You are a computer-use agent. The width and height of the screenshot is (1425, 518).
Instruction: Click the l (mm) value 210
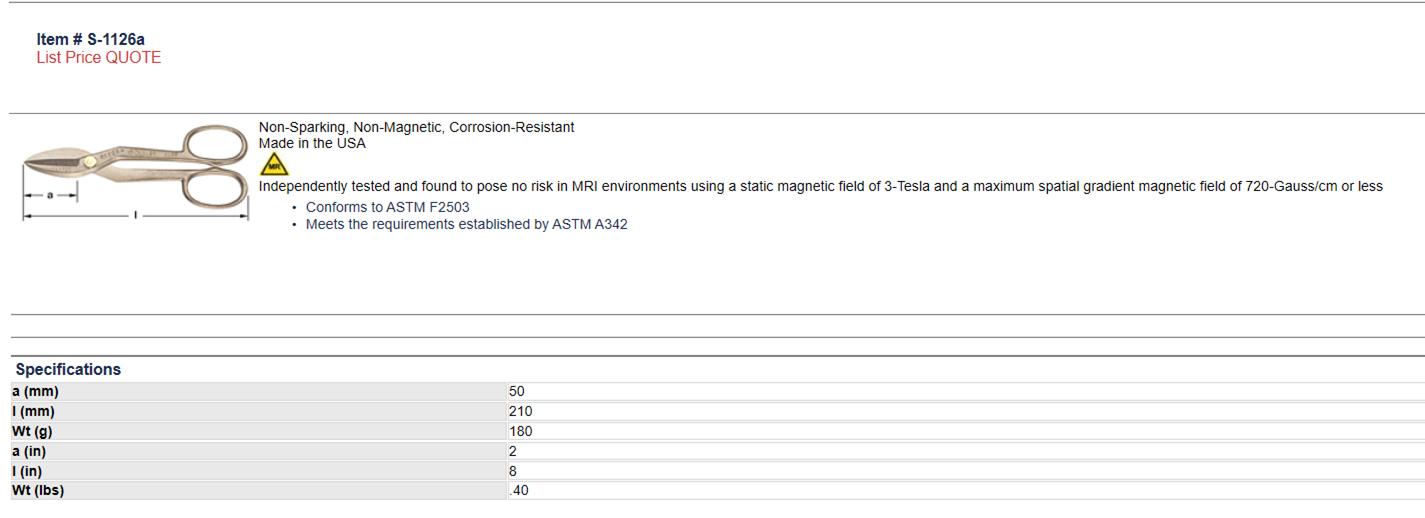[520, 411]
